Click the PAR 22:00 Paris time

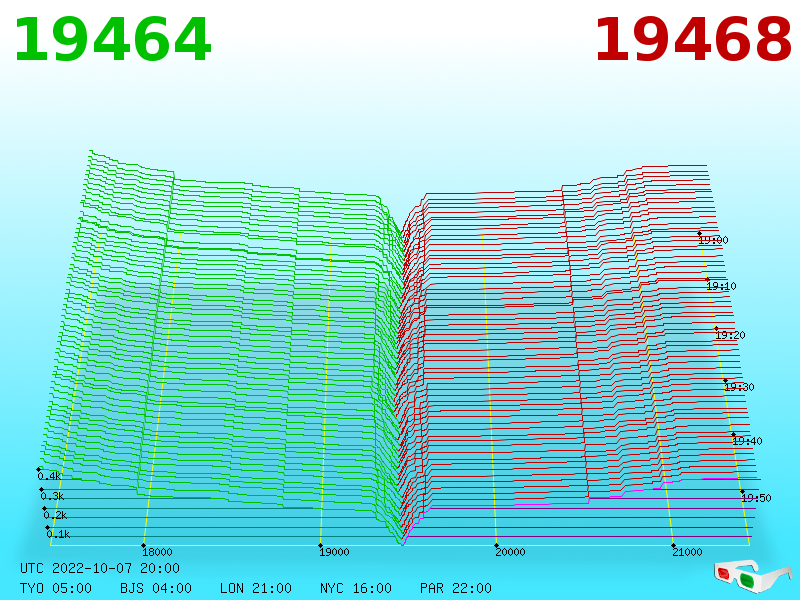456,588
